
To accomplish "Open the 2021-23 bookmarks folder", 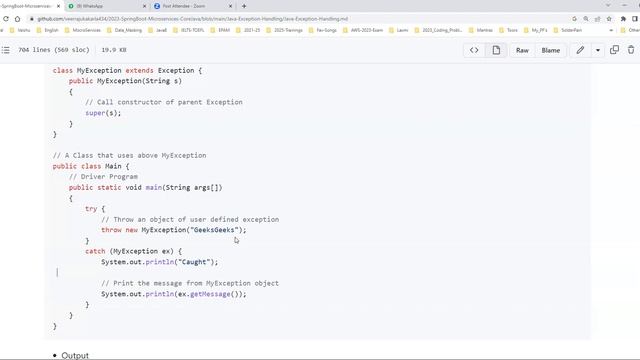I will click(x=248, y=30).
